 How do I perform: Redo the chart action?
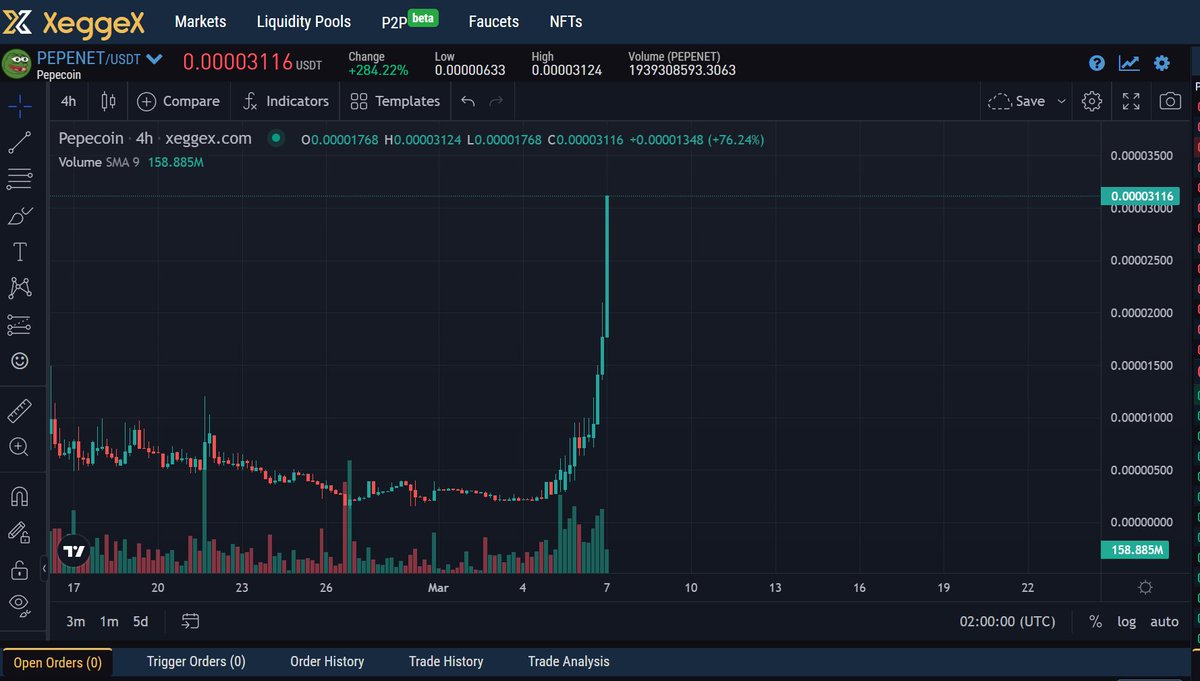click(x=496, y=101)
